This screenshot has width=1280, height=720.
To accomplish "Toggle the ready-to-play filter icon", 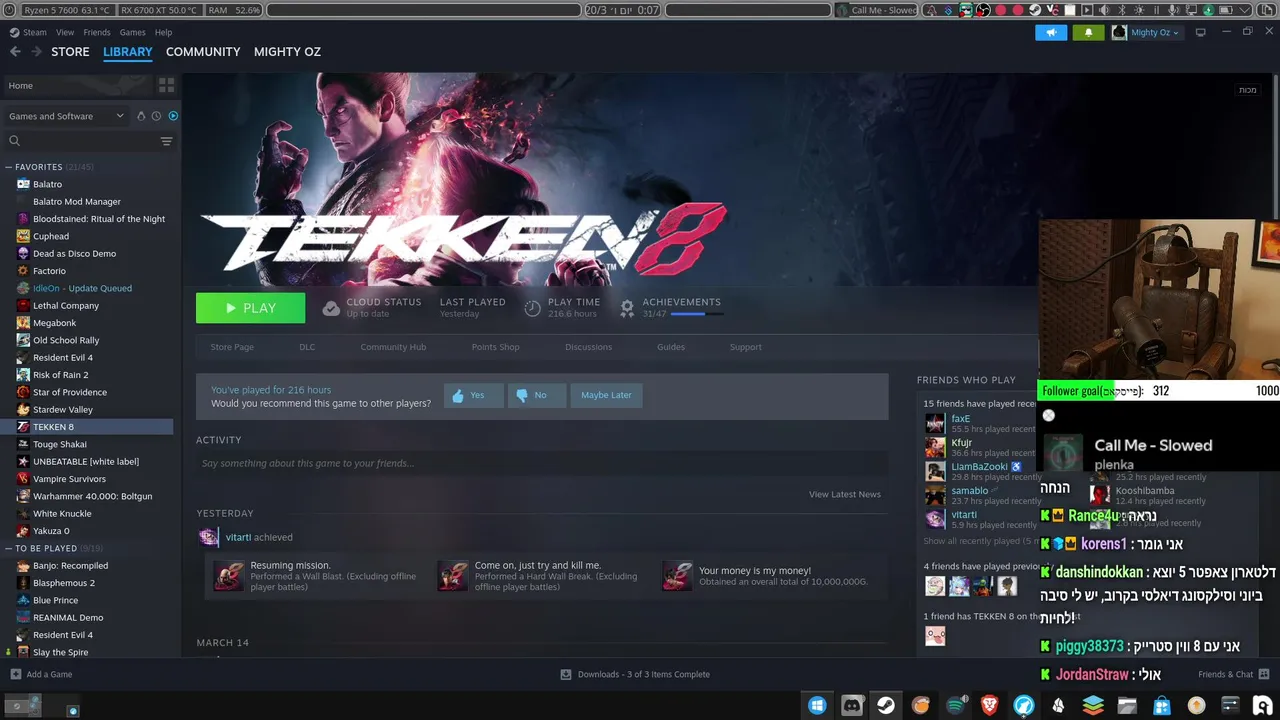I will (x=173, y=116).
